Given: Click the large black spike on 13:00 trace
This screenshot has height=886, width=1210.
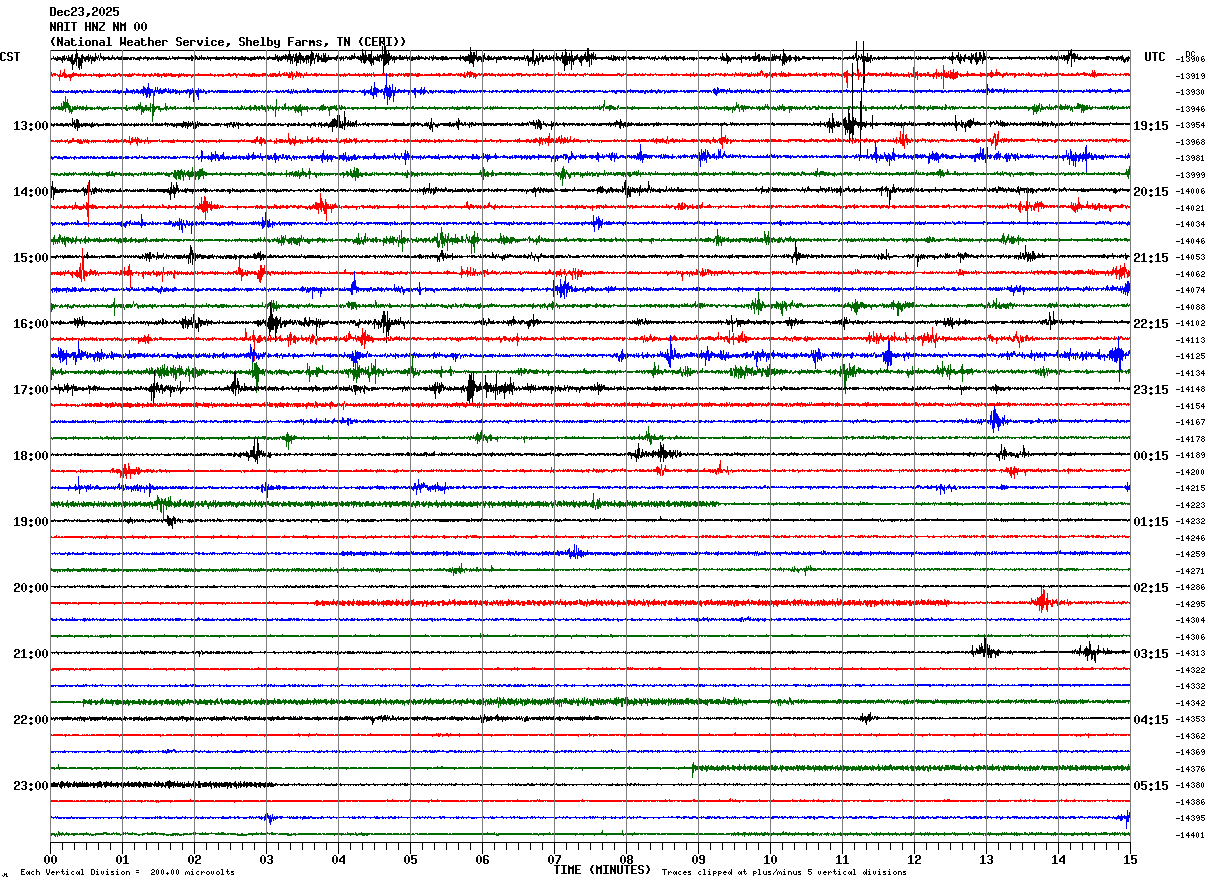Looking at the screenshot, I should coord(852,122).
